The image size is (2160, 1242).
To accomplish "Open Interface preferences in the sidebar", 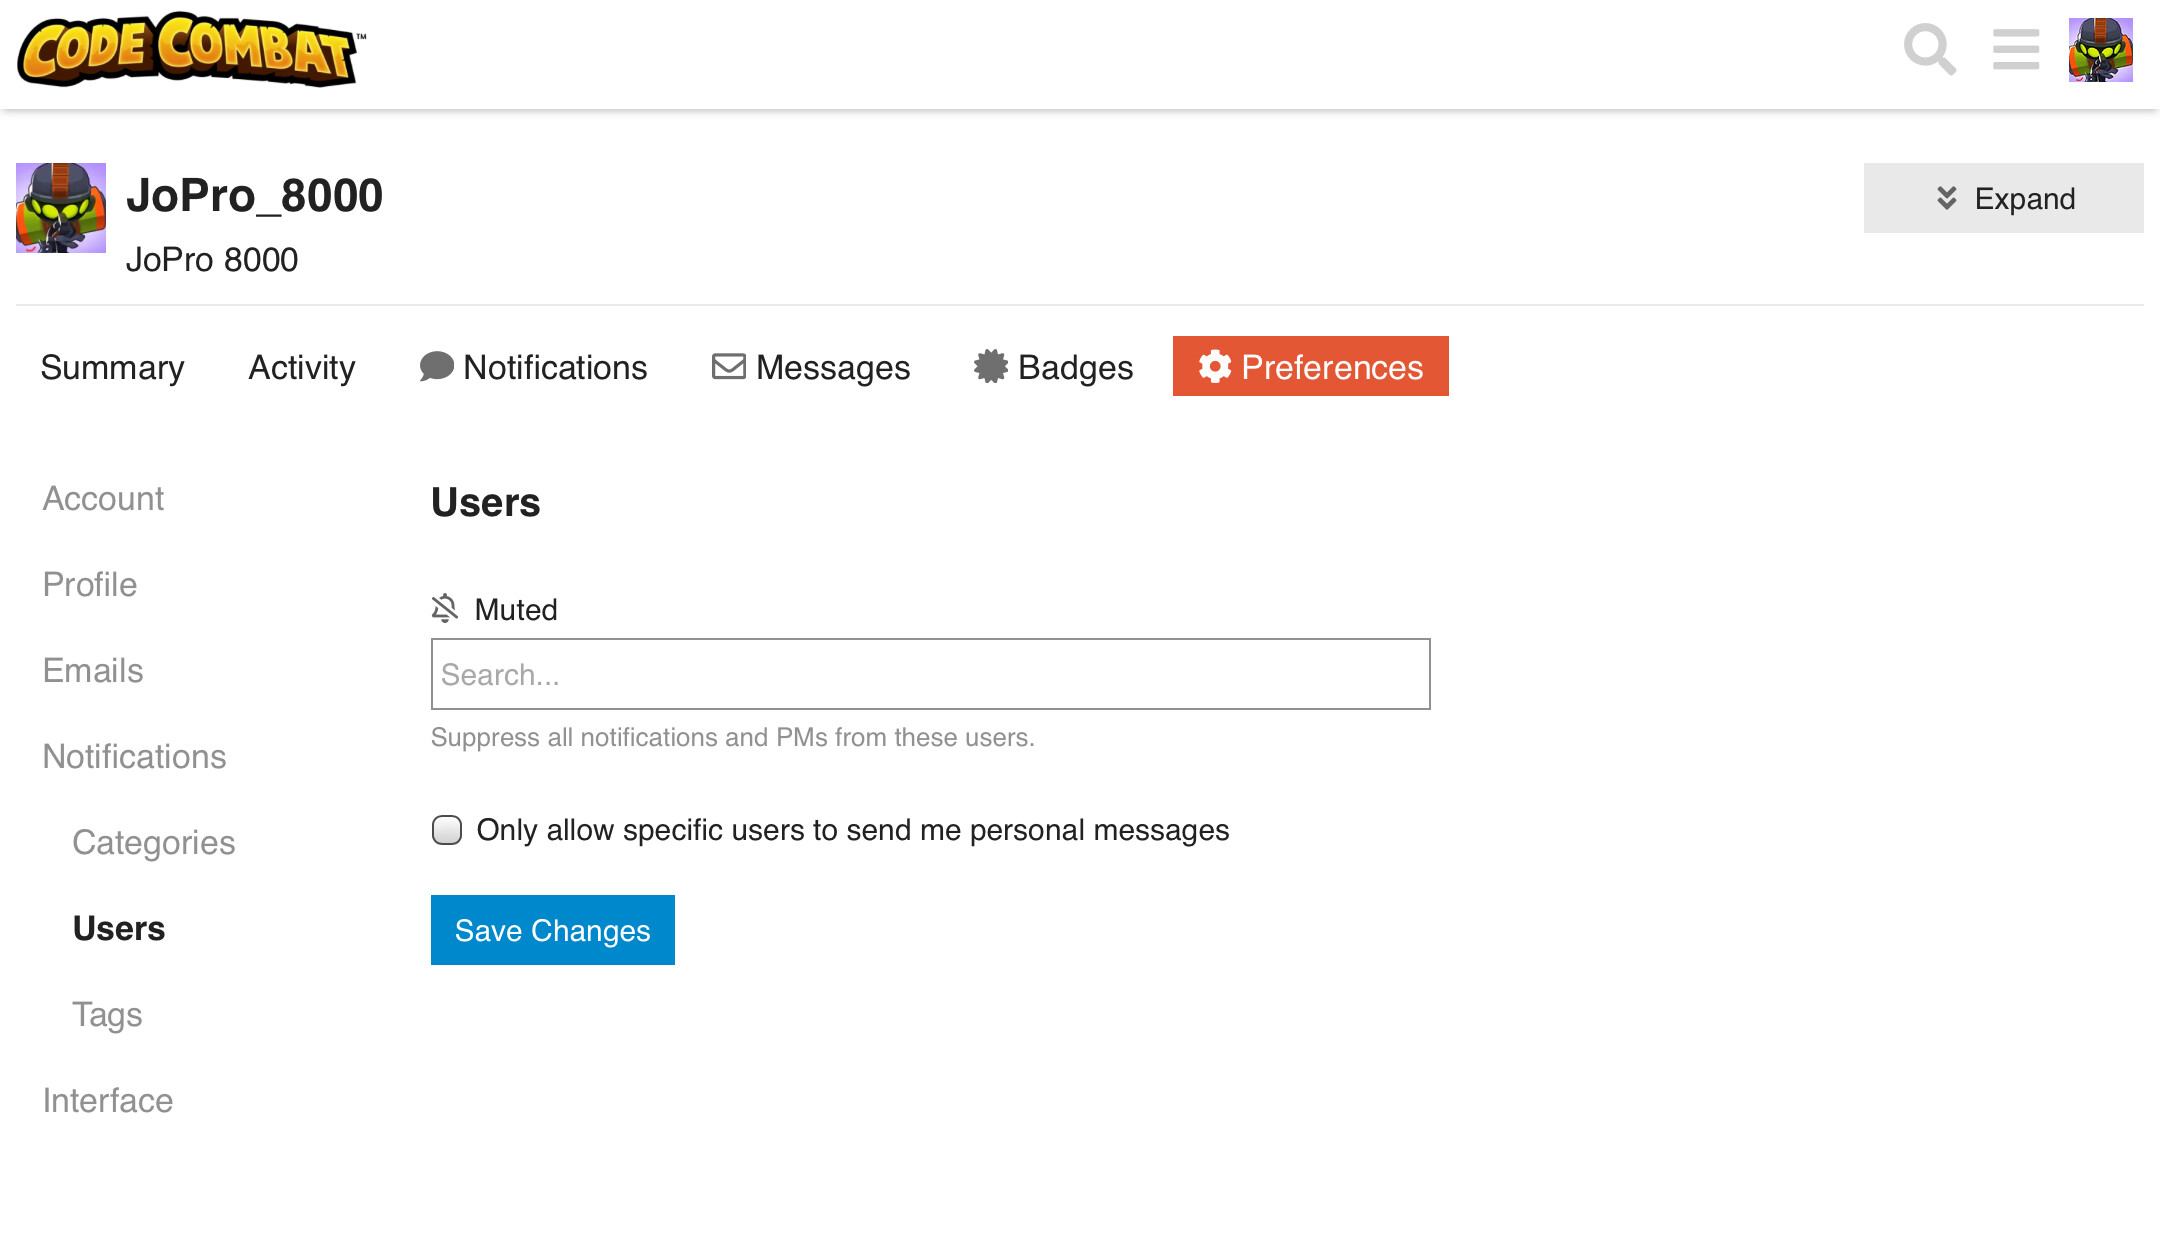I will (x=107, y=1100).
